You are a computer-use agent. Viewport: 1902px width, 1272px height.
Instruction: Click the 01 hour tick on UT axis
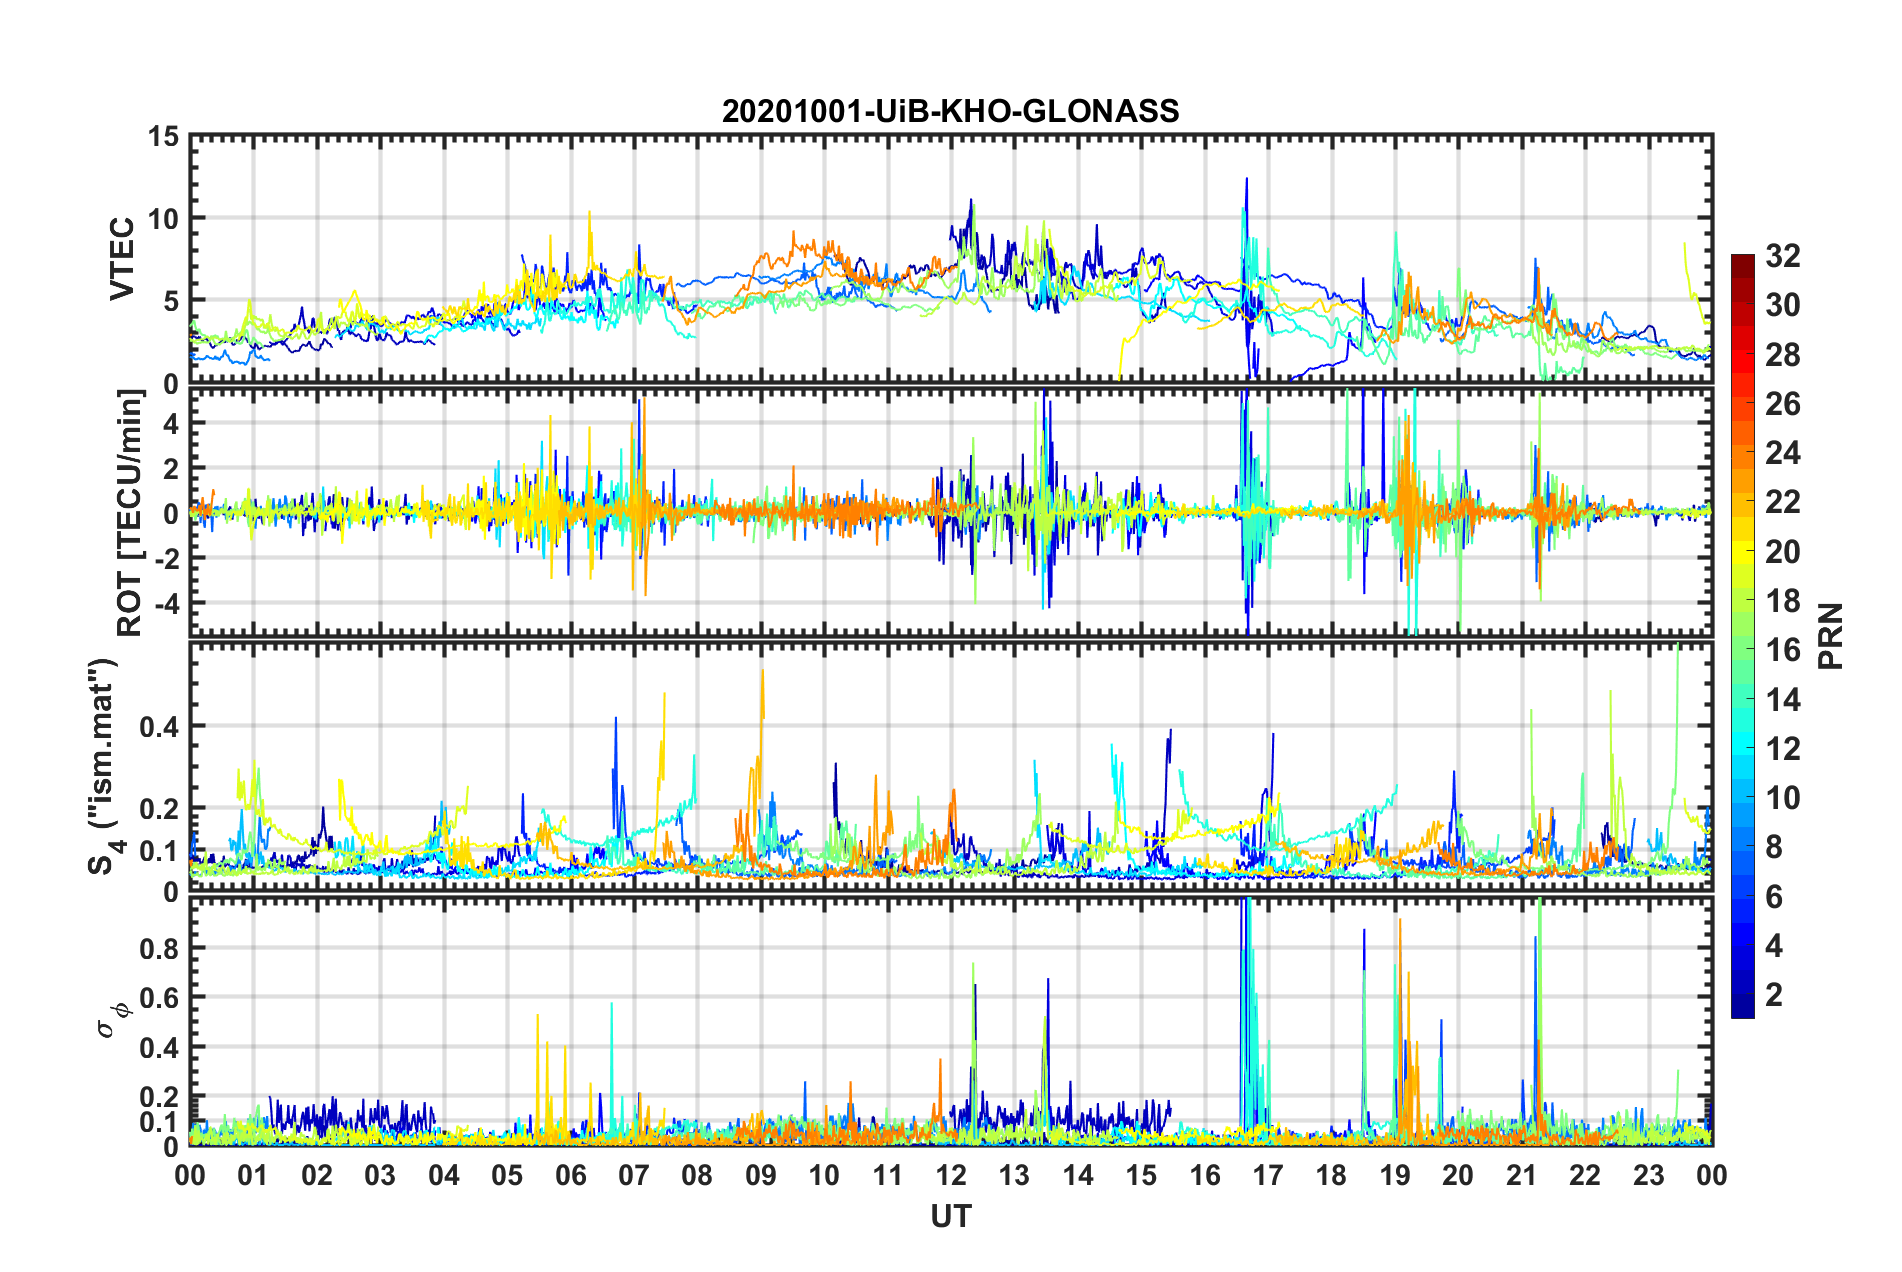coord(253,1175)
